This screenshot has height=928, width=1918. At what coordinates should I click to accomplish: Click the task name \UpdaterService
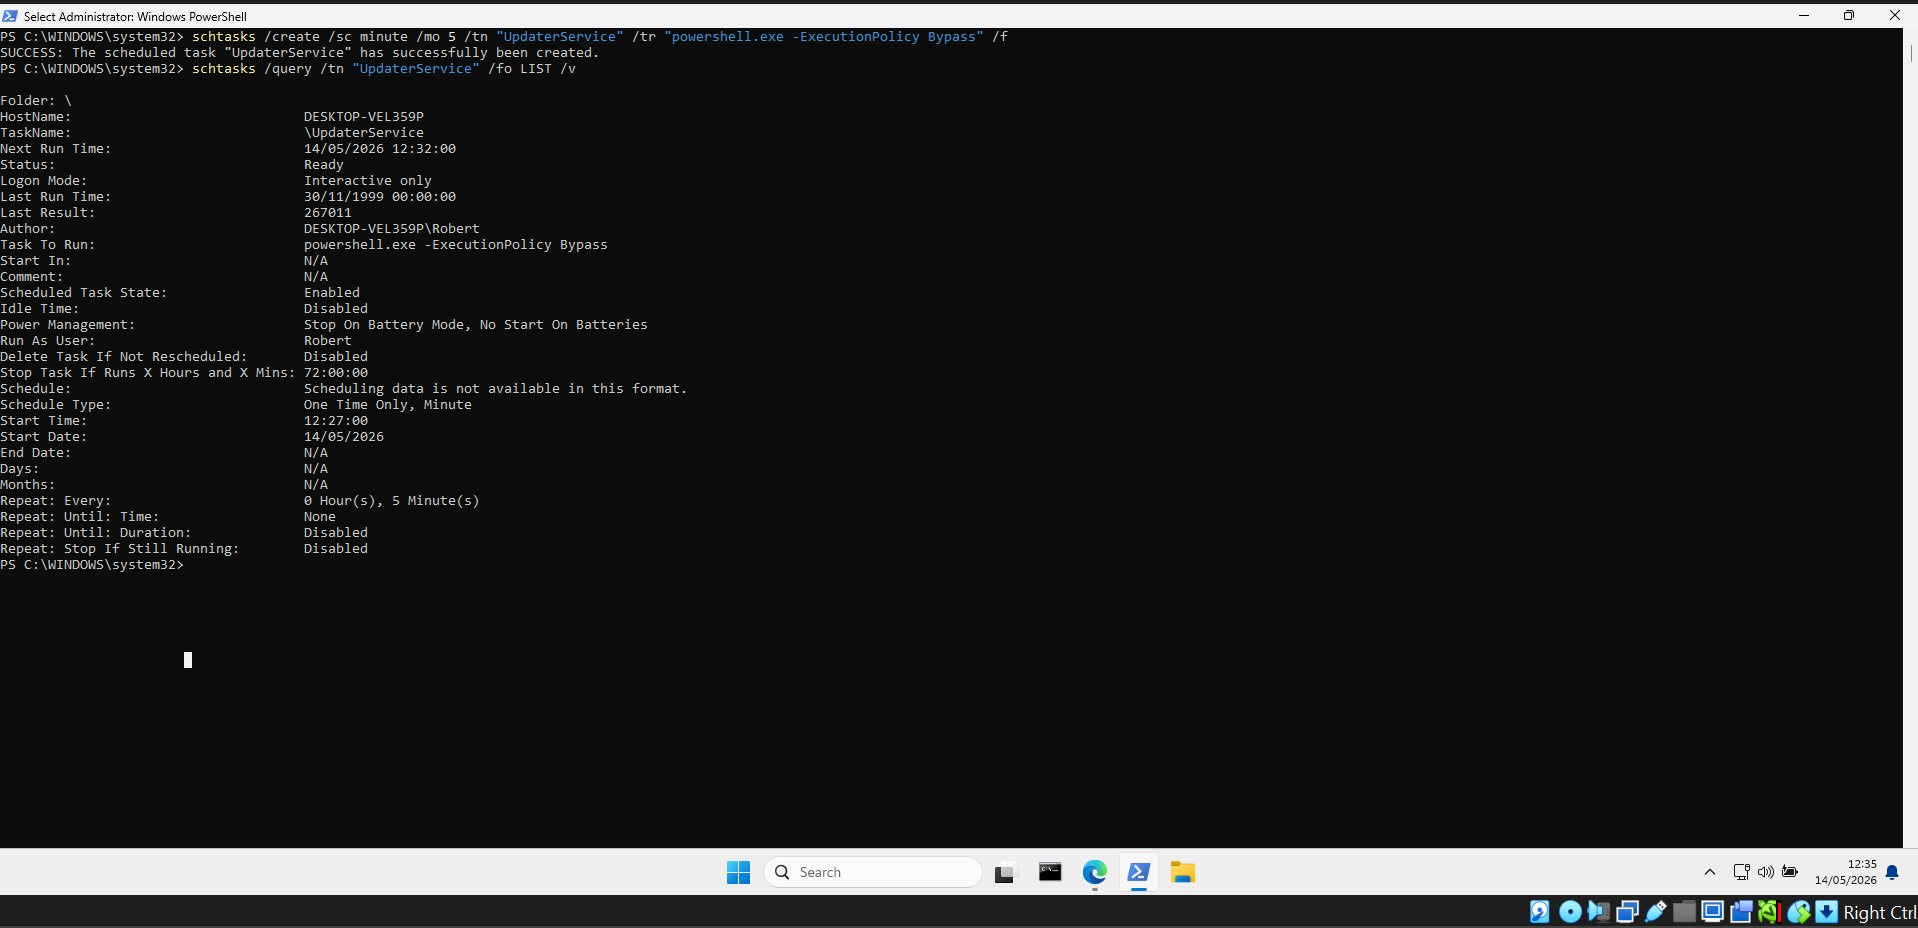364,133
